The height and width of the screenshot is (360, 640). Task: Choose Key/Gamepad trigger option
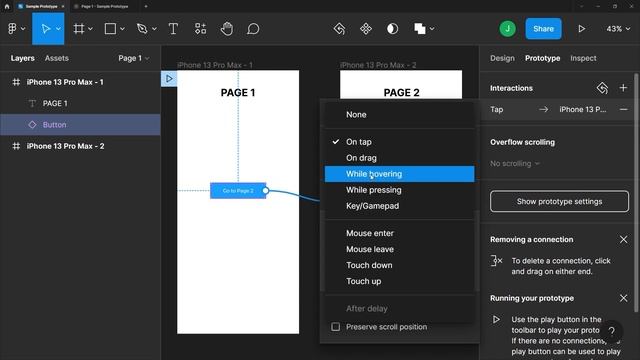click(399, 206)
